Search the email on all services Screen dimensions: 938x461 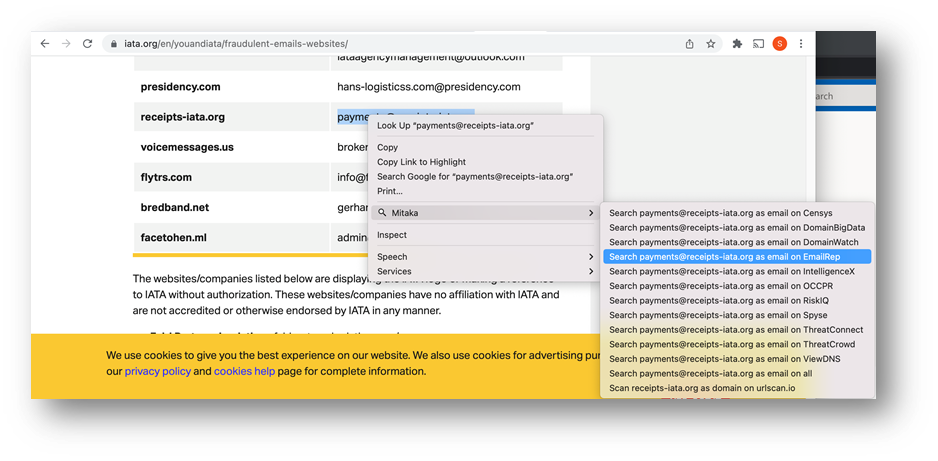[737, 374]
